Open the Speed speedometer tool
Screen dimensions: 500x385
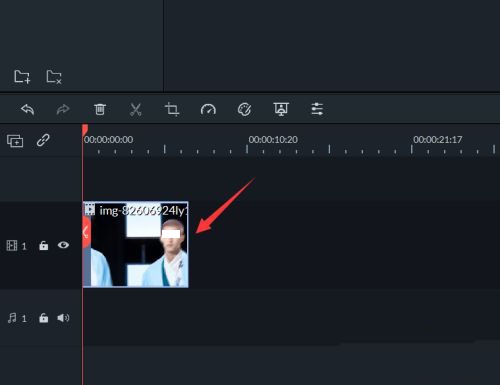(x=208, y=109)
